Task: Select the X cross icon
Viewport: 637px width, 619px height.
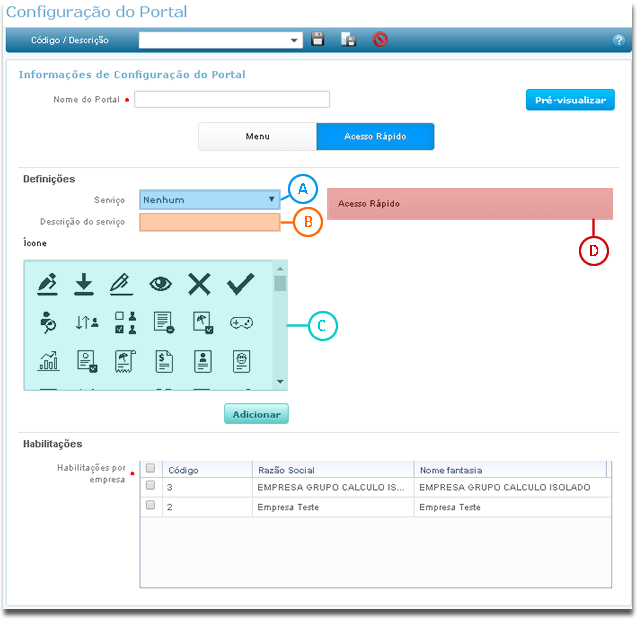Action: [x=200, y=284]
